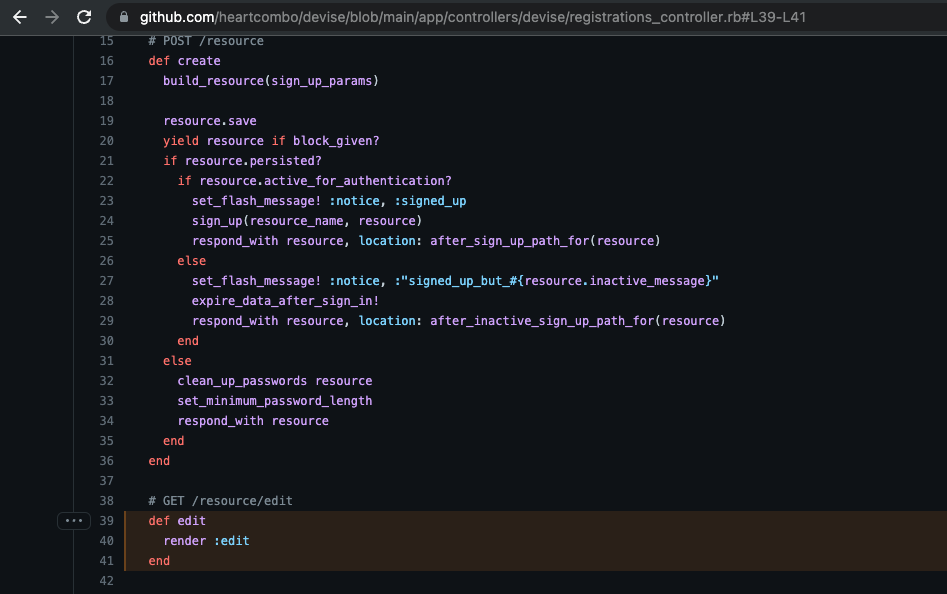Select line number 42

click(x=106, y=581)
